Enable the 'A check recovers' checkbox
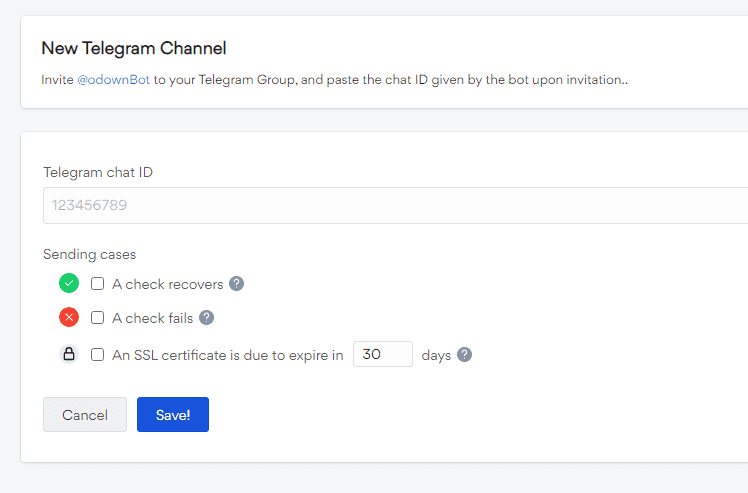 [98, 284]
